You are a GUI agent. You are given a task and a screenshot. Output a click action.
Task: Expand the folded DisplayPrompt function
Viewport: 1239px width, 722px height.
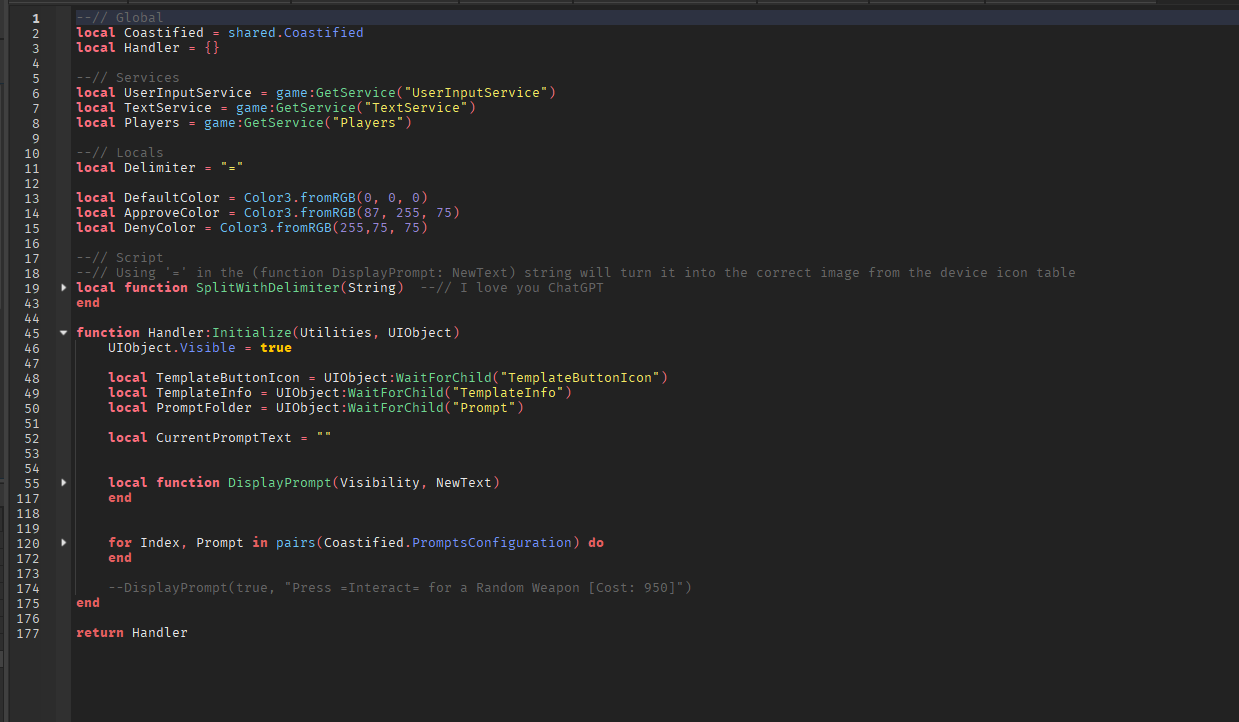[64, 483]
